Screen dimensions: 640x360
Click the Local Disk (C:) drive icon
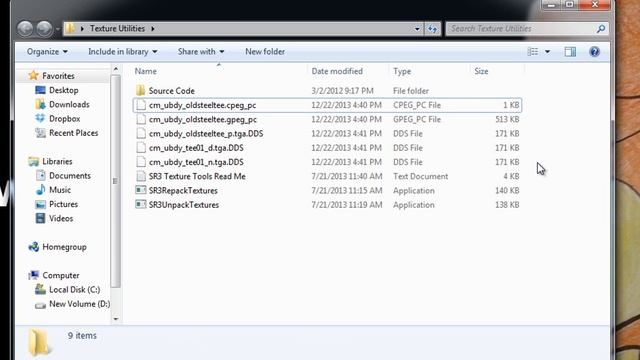click(40, 290)
